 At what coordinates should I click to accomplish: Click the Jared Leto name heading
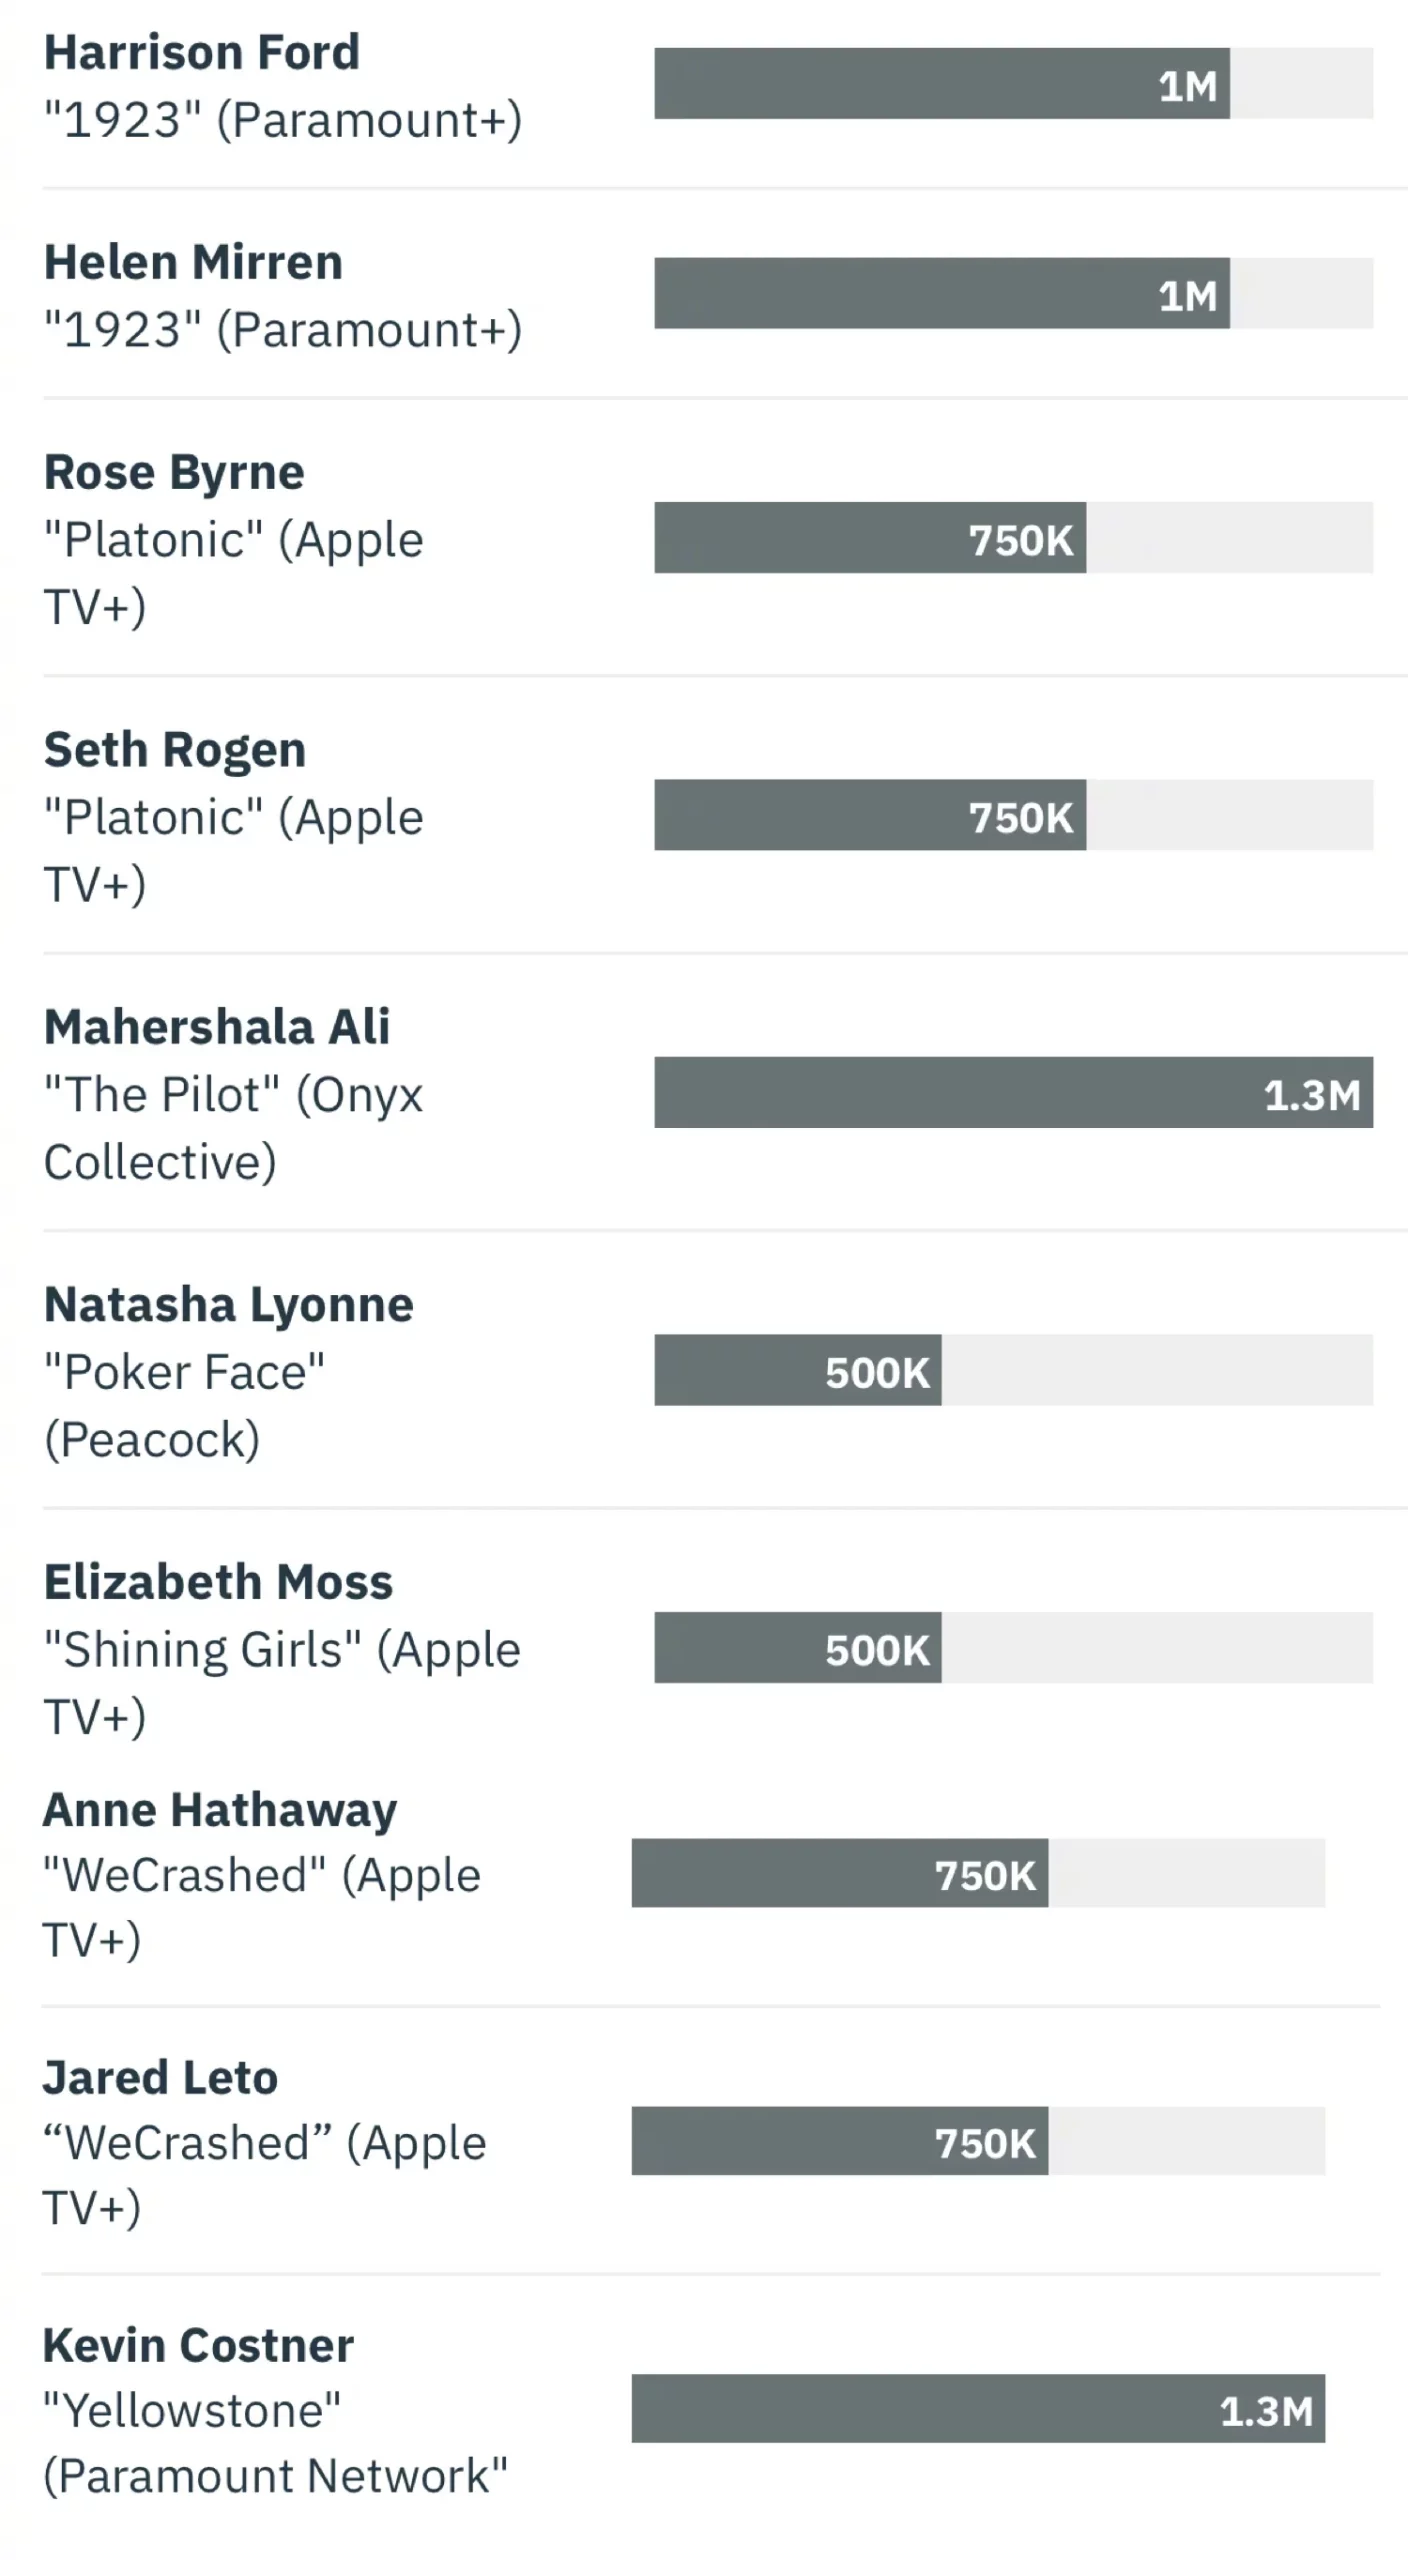click(x=160, y=2078)
